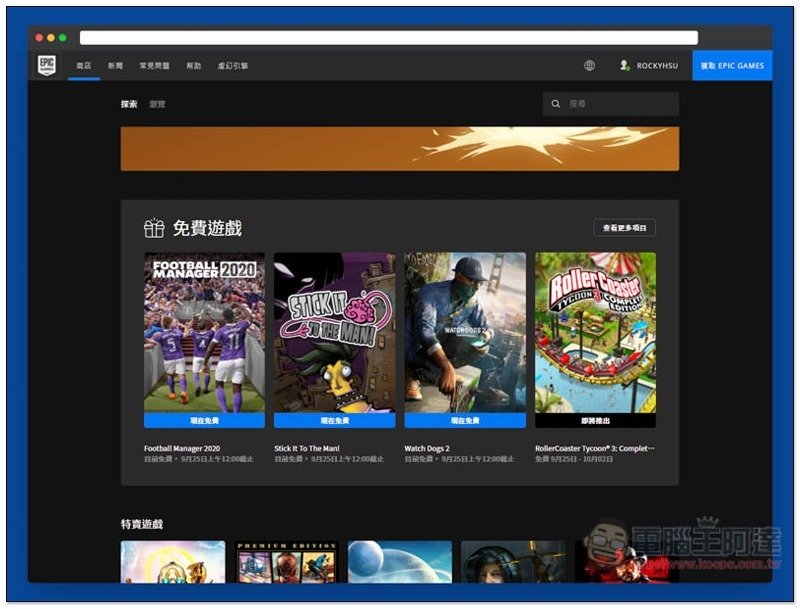This screenshot has width=800, height=609.
Task: Open the Football Manager 2020 cover art
Action: pos(204,332)
